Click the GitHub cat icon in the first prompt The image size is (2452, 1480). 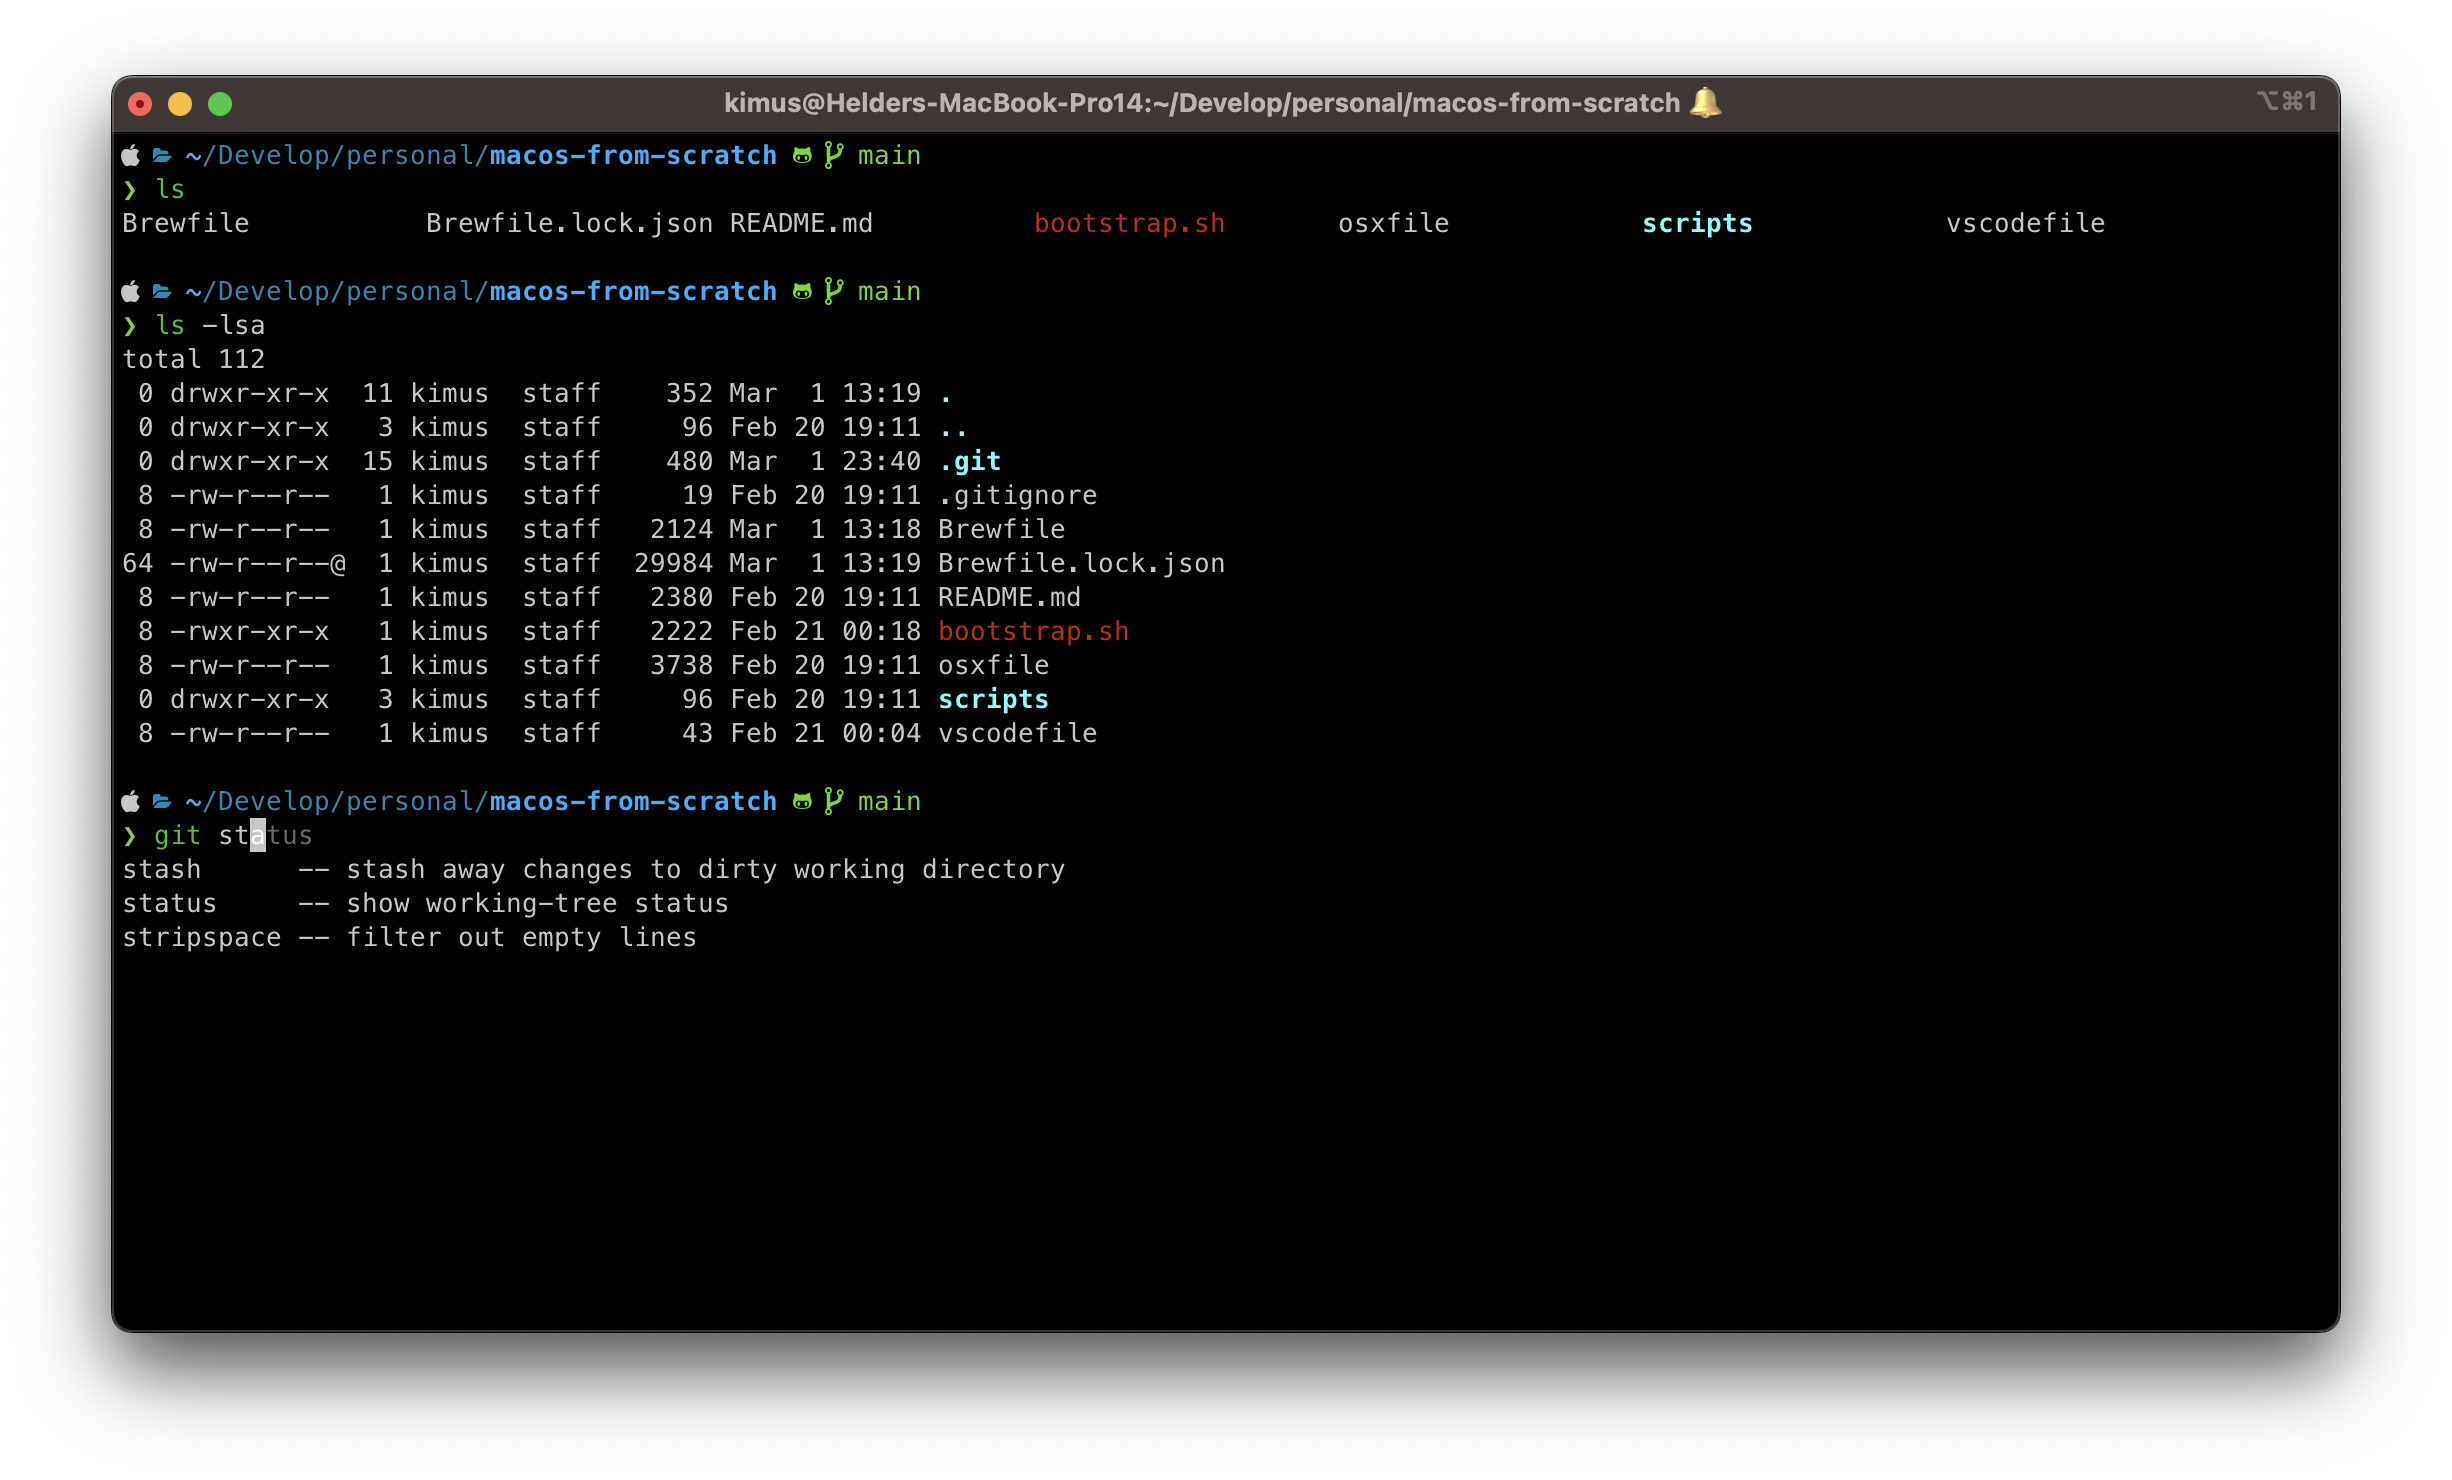802,155
